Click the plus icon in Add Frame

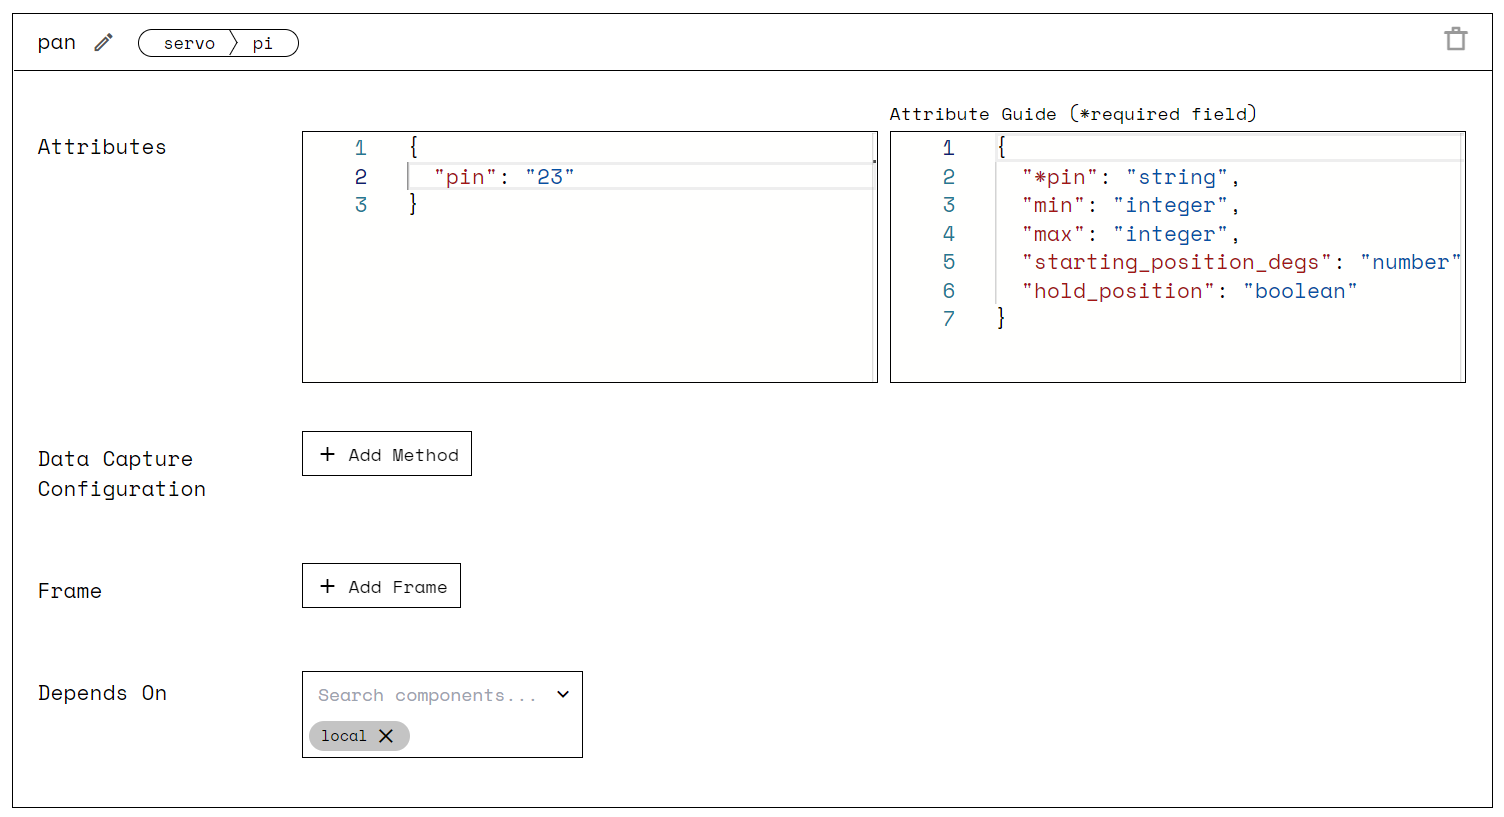pos(327,586)
